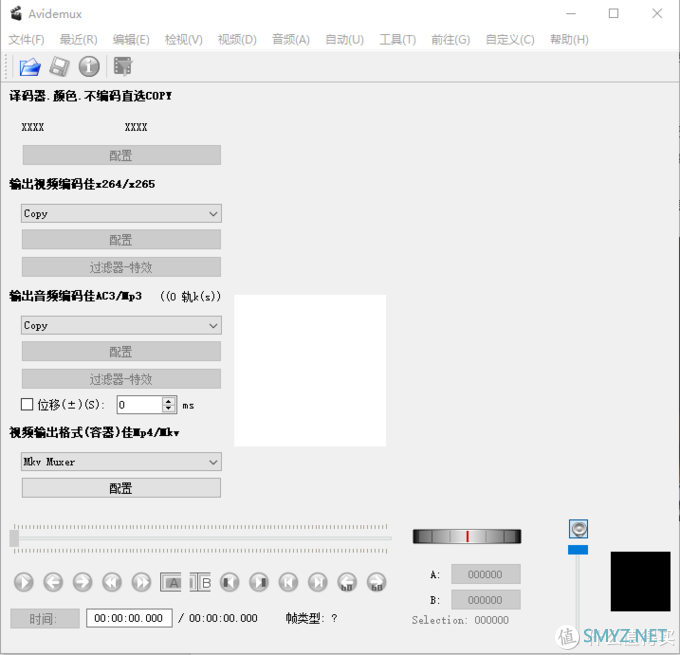Go to the next frame with the right arrow
This screenshot has width=680, height=655.
(82, 582)
